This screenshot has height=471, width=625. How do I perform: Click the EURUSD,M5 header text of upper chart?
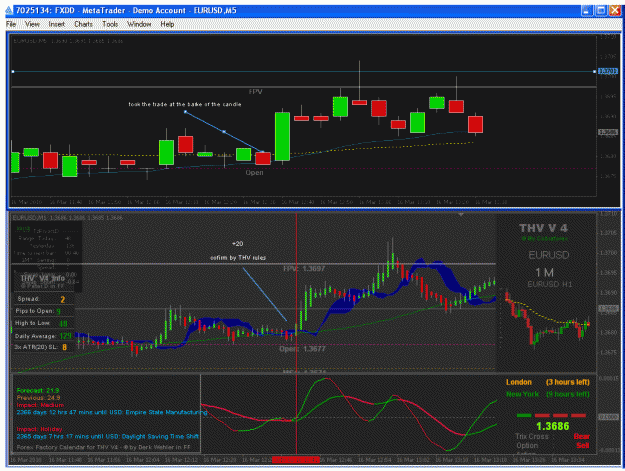pos(68,41)
